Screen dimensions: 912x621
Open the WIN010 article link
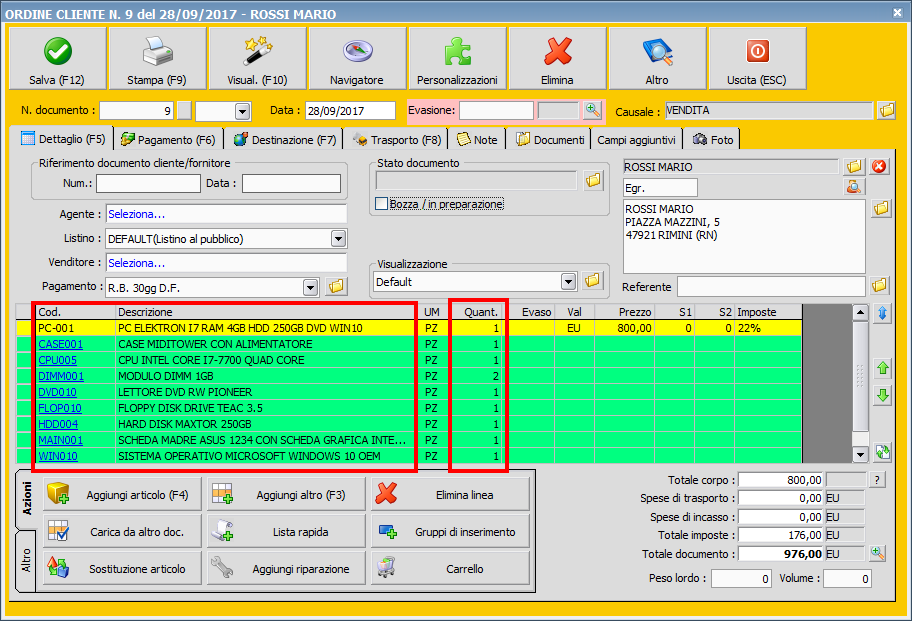[x=58, y=456]
